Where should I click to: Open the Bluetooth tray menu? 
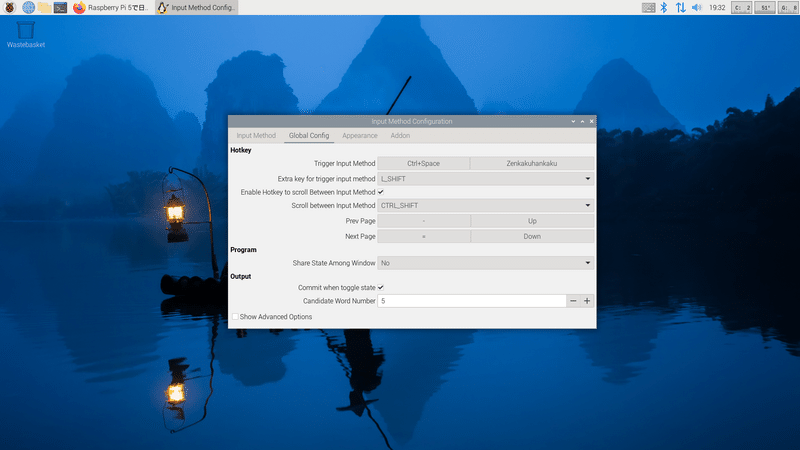(664, 7)
